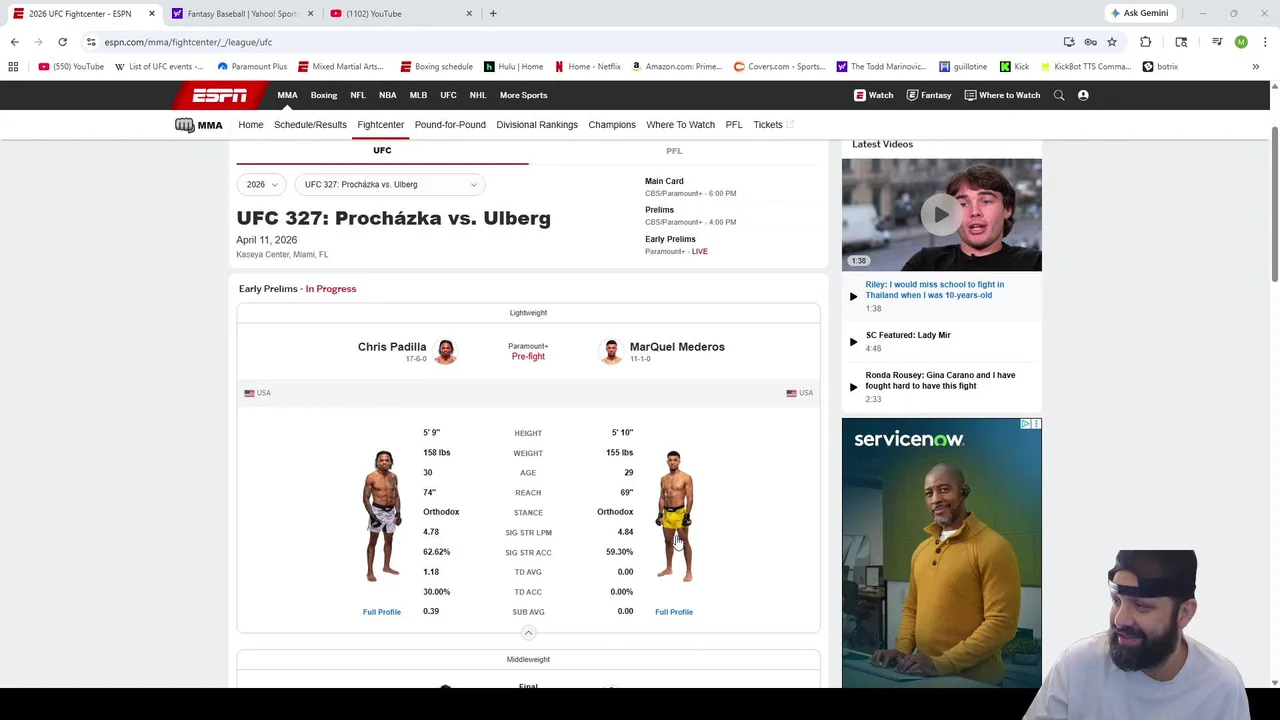Switch to the UFC league tab

pyautogui.click(x=382, y=150)
